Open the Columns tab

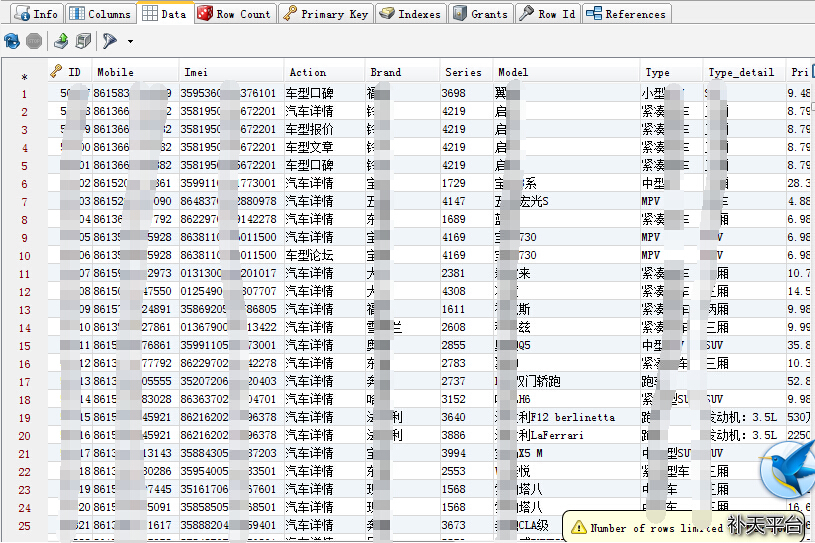[x=99, y=14]
